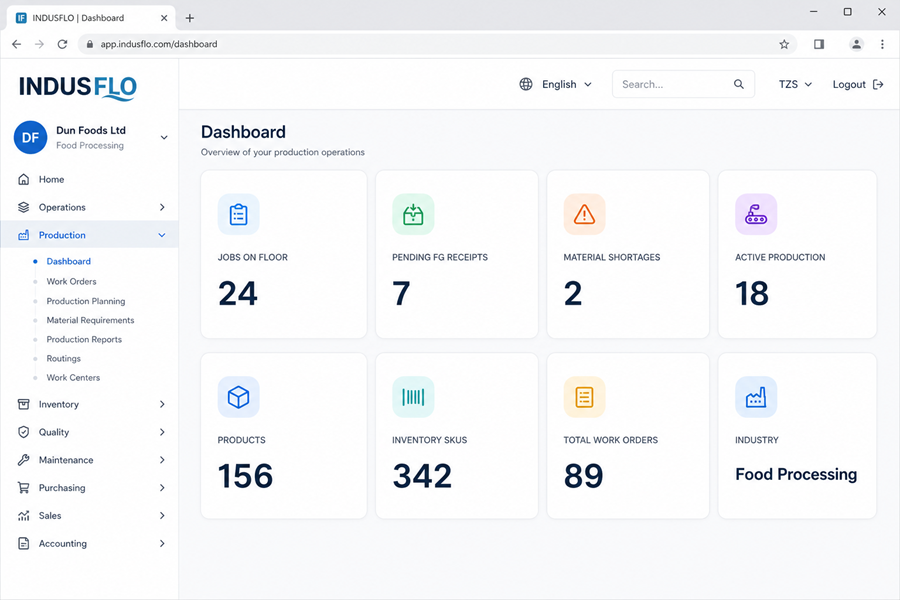The width and height of the screenshot is (900, 600).
Task: Click the Products cube icon
Action: point(238,397)
